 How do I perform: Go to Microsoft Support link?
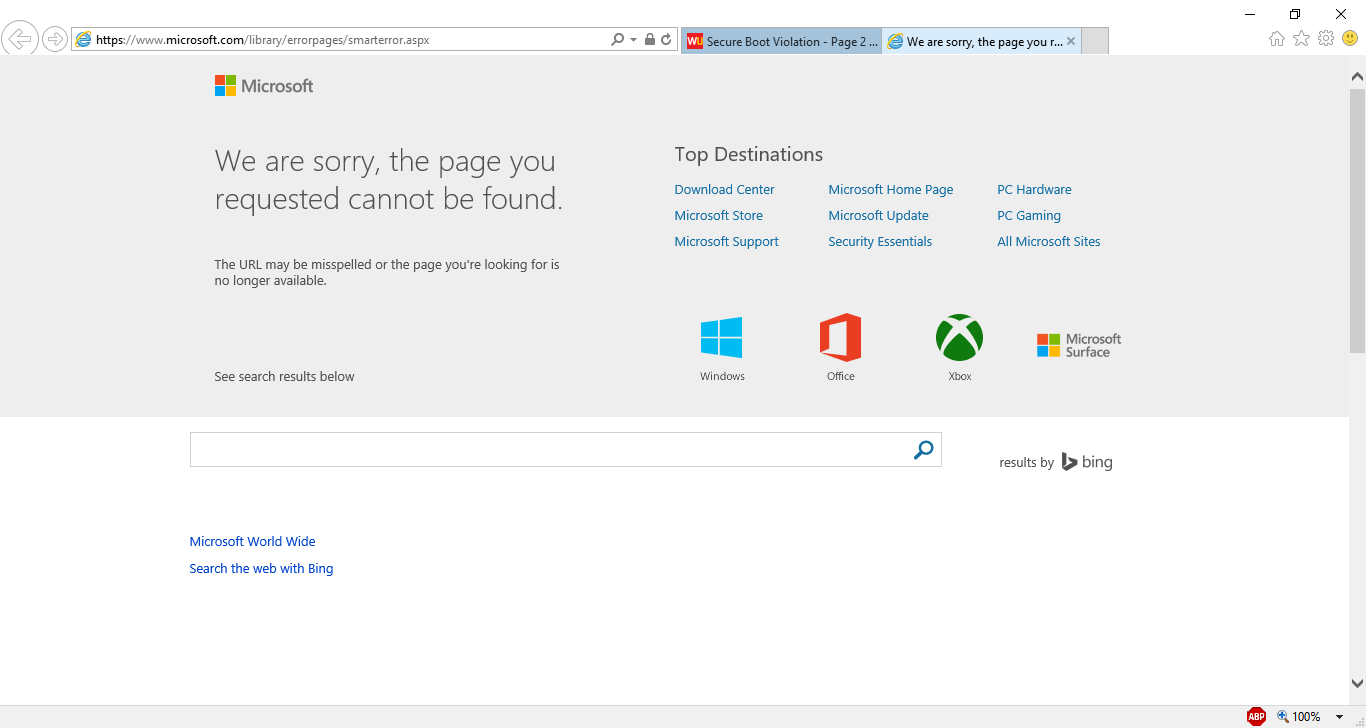point(726,242)
